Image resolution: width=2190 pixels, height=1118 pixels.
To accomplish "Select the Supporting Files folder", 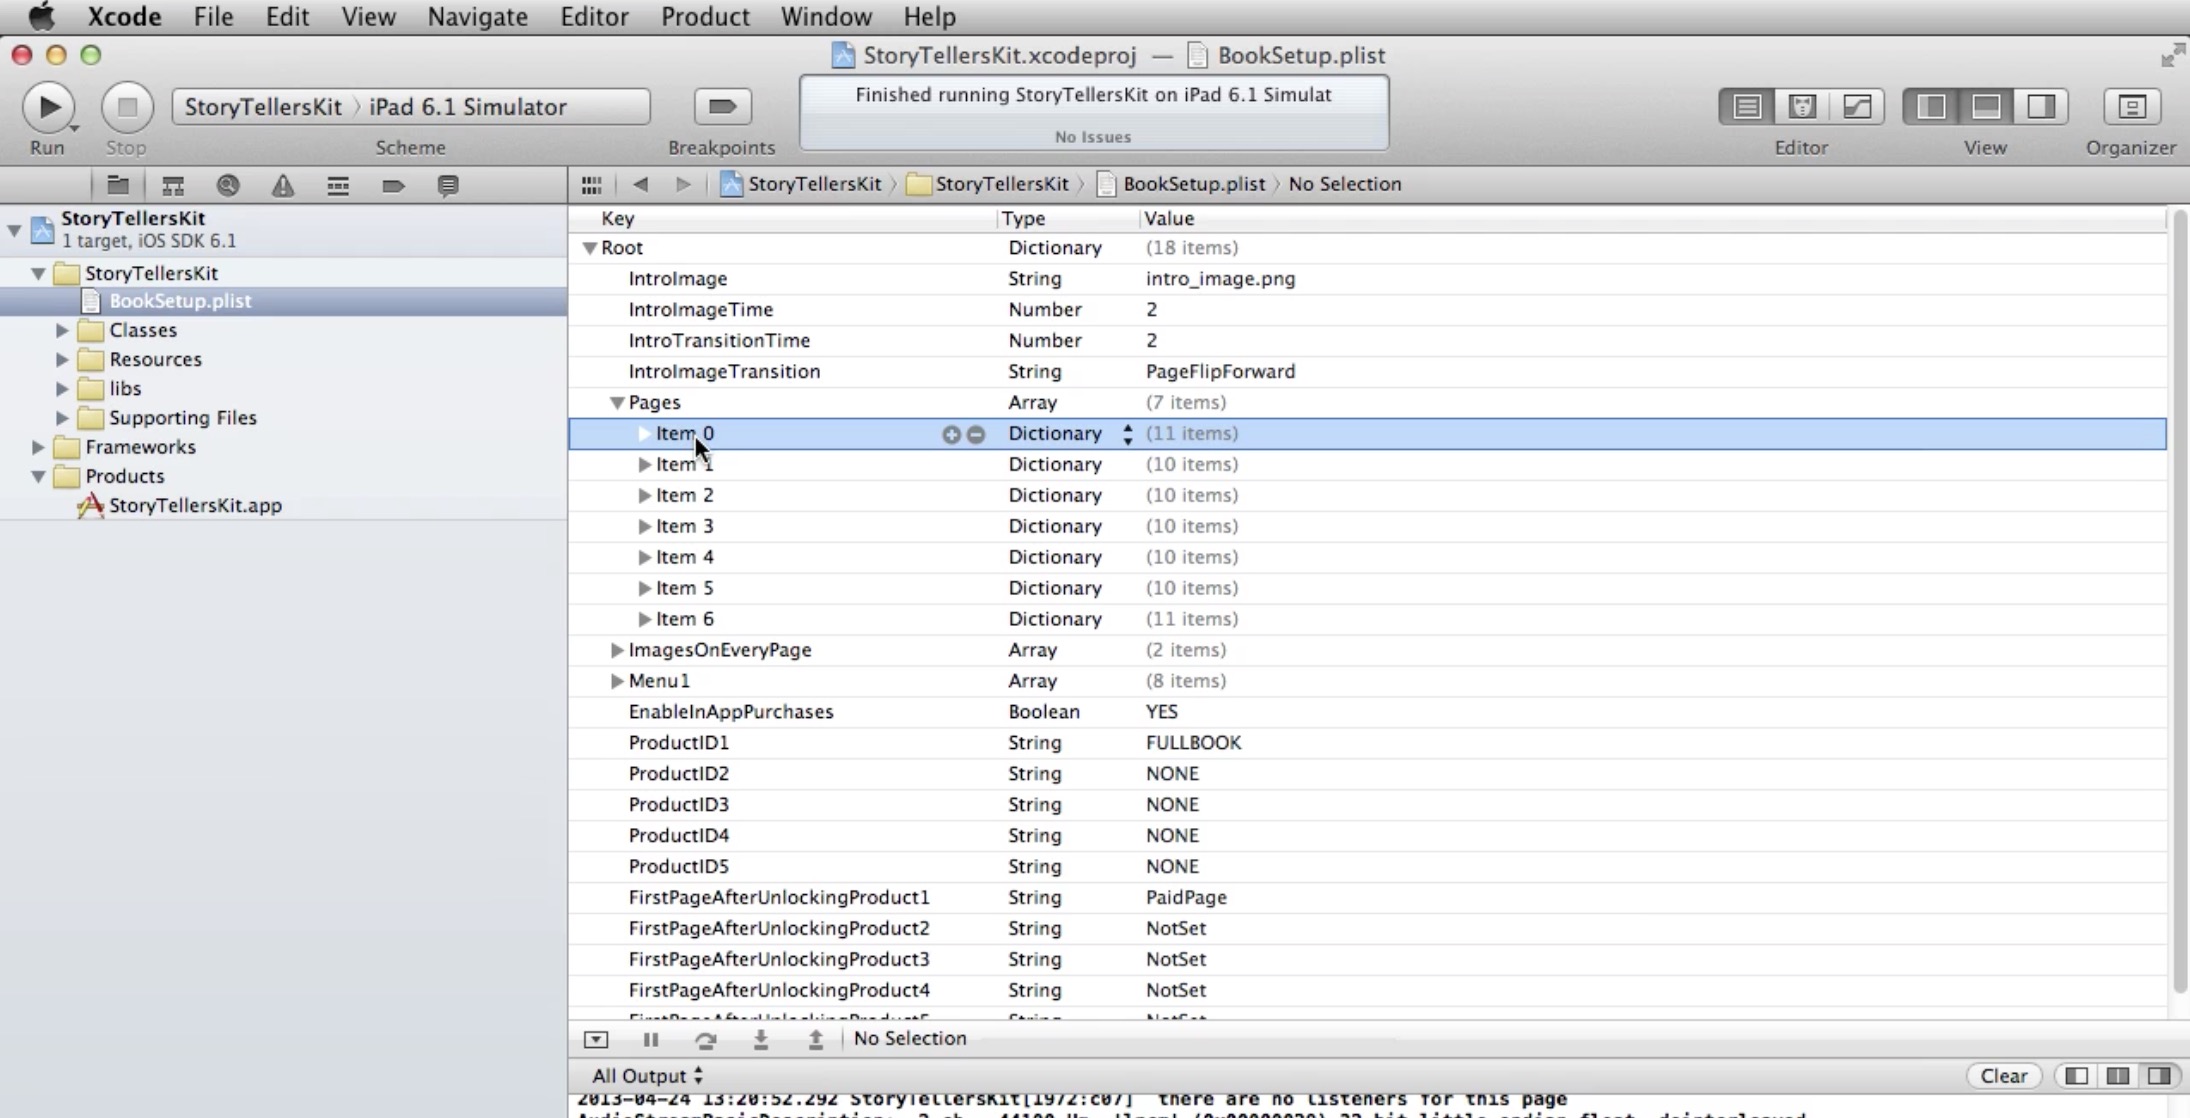I will [182, 418].
